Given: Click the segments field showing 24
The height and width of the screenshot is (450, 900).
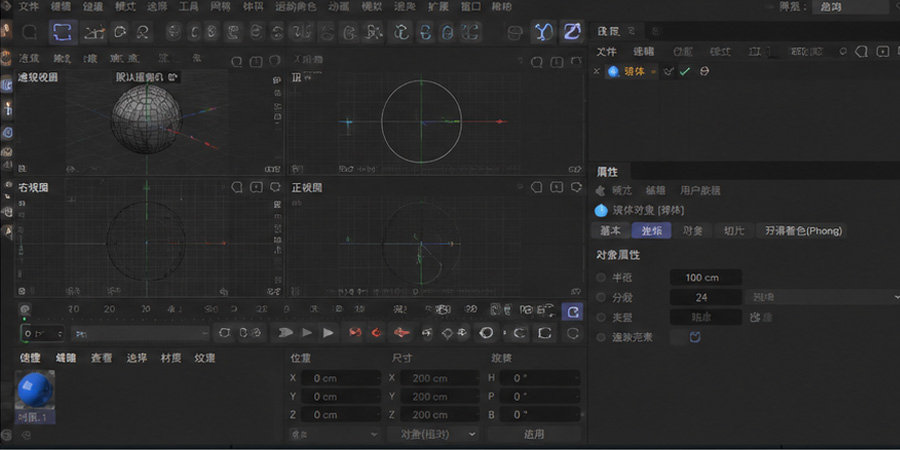Looking at the screenshot, I should point(705,297).
